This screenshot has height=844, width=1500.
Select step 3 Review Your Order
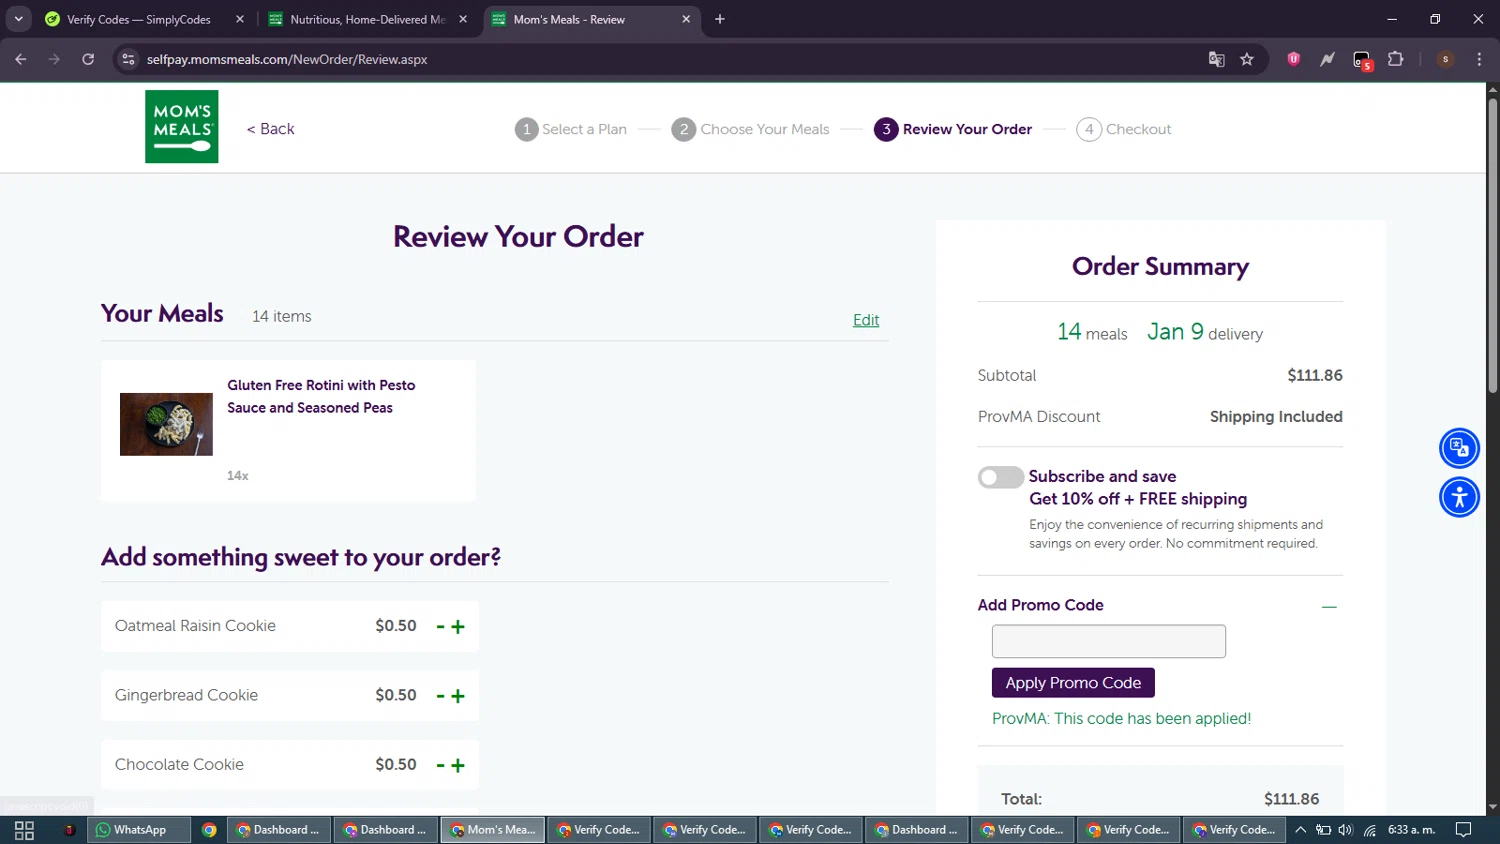(x=953, y=129)
